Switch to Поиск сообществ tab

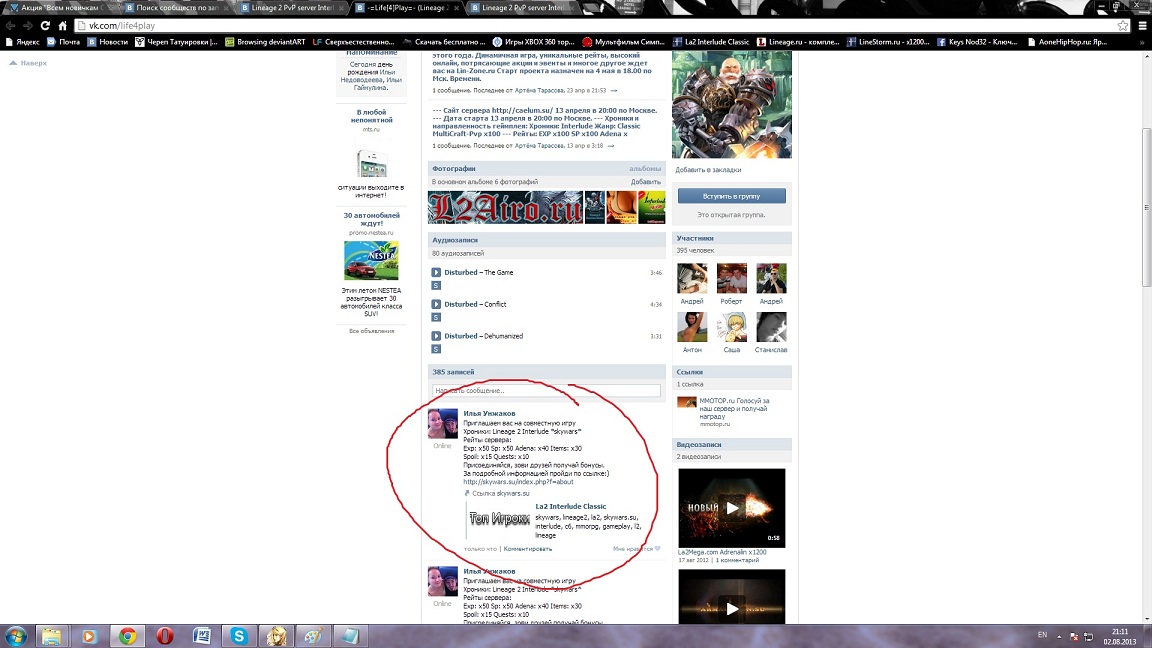(175, 8)
